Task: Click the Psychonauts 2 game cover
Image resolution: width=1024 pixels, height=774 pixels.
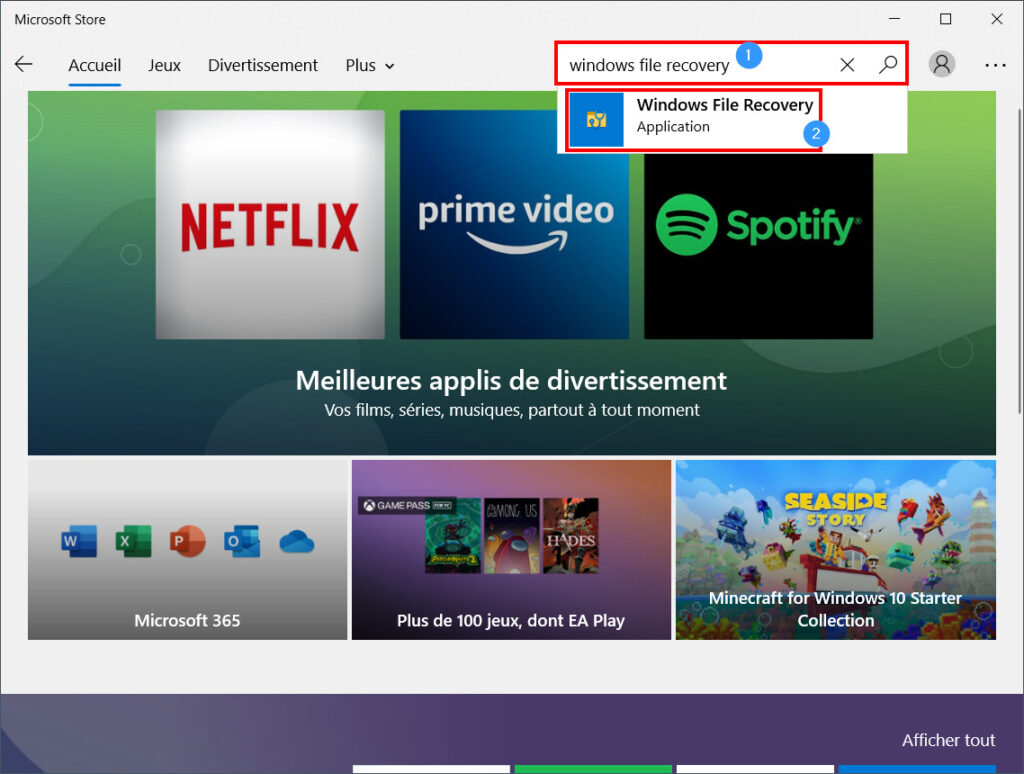Action: click(453, 536)
